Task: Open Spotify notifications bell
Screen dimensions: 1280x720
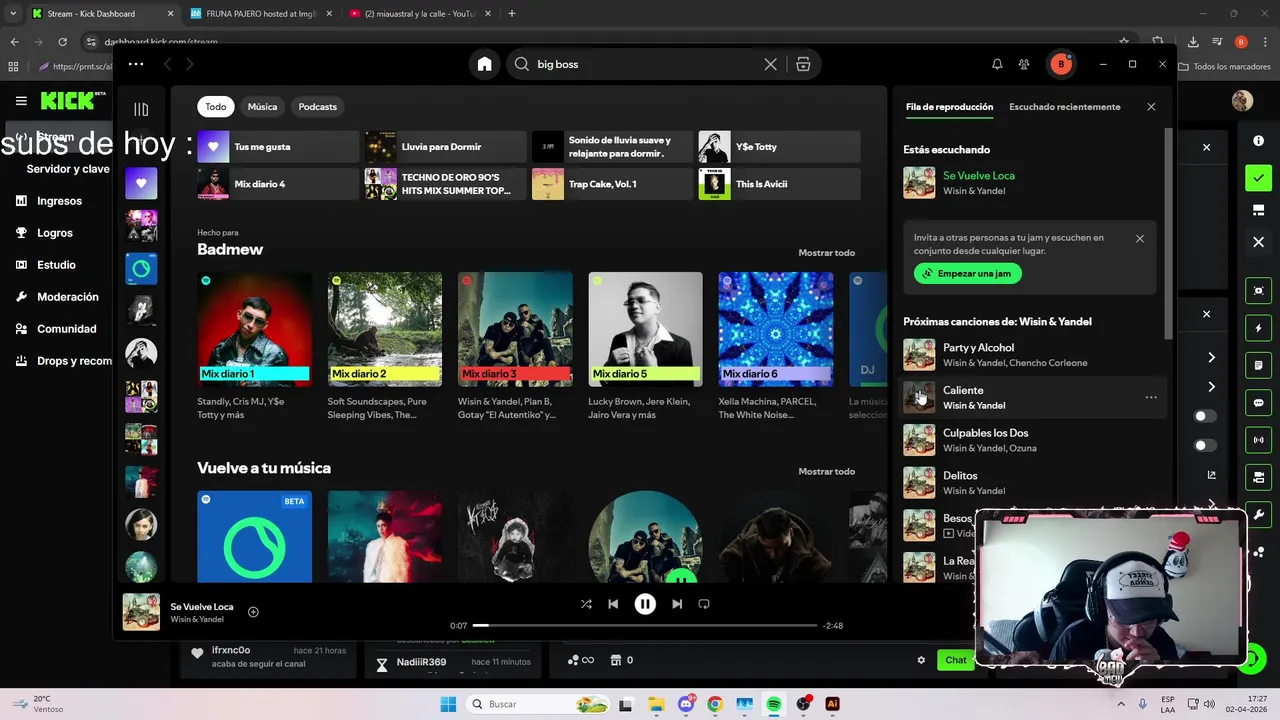Action: tap(997, 64)
